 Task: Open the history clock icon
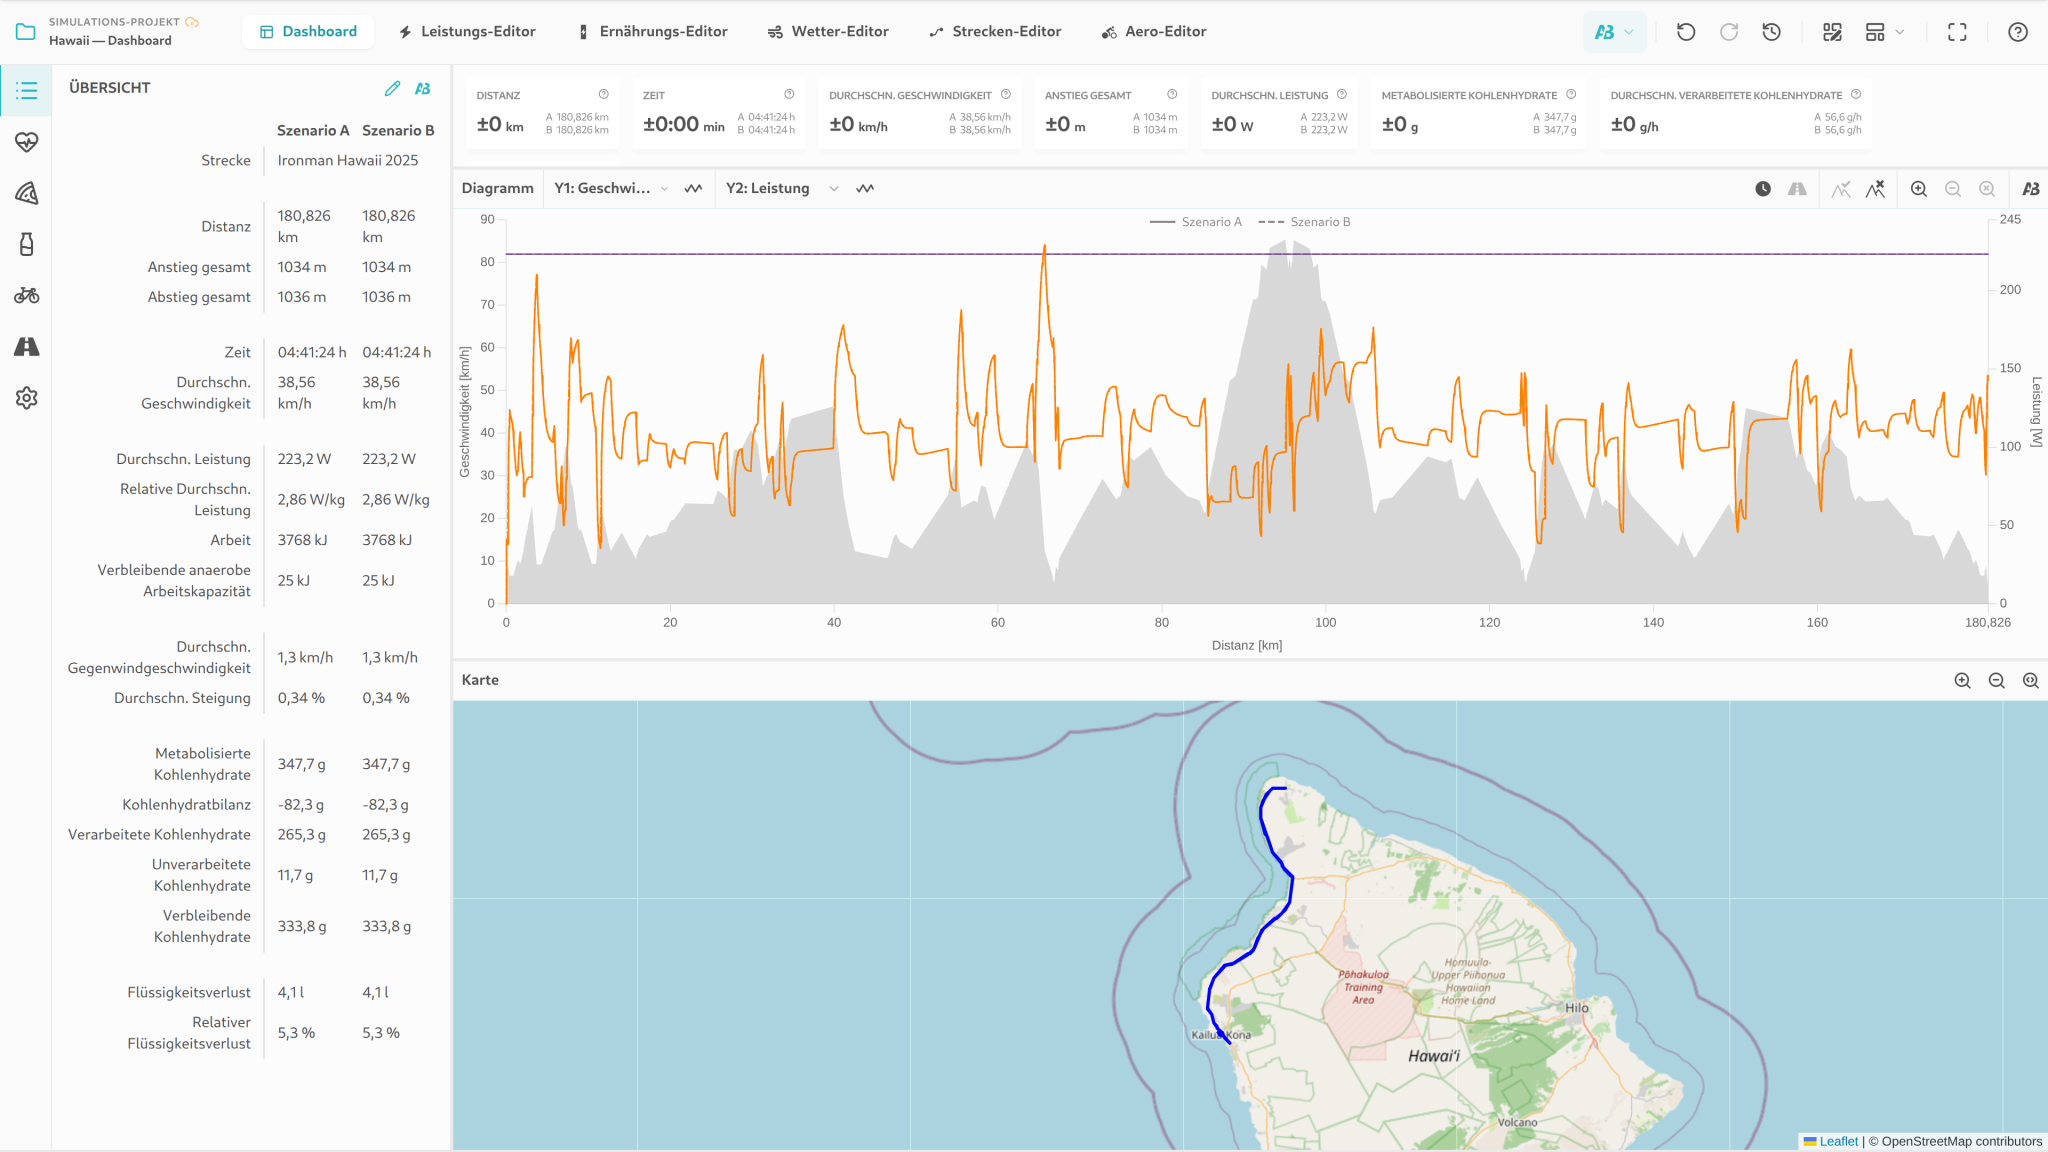(x=1771, y=32)
